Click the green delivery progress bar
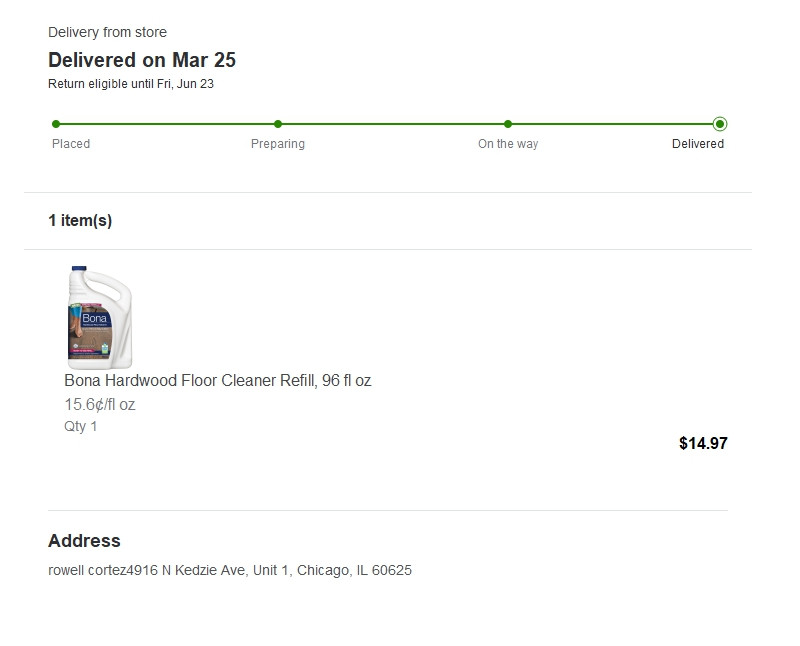 coord(390,124)
